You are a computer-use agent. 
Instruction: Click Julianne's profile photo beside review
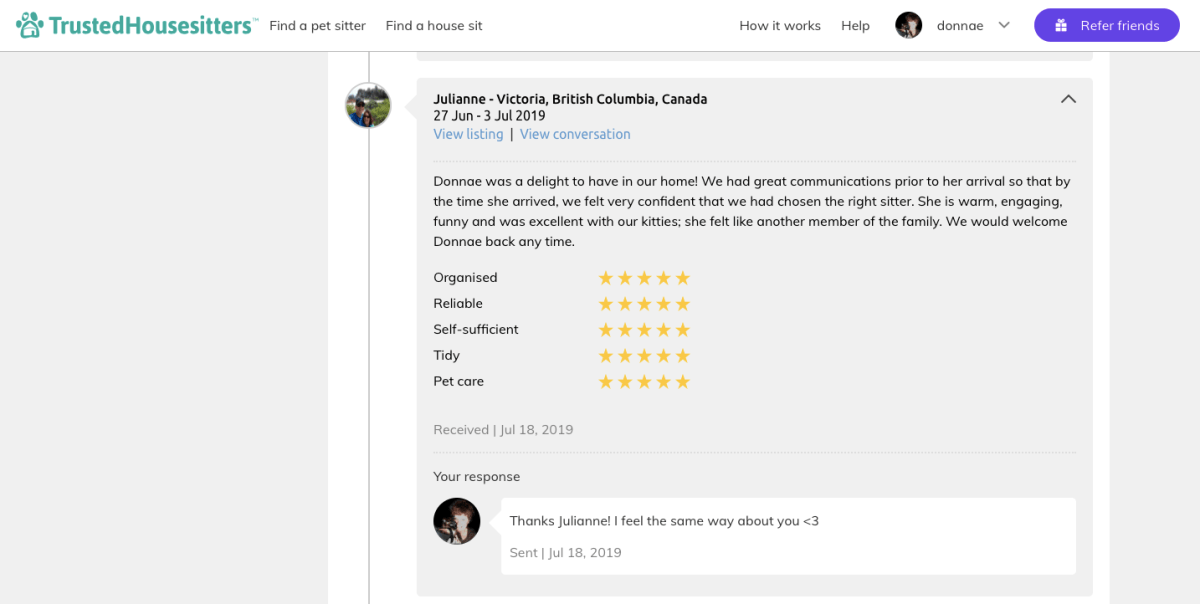(368, 105)
